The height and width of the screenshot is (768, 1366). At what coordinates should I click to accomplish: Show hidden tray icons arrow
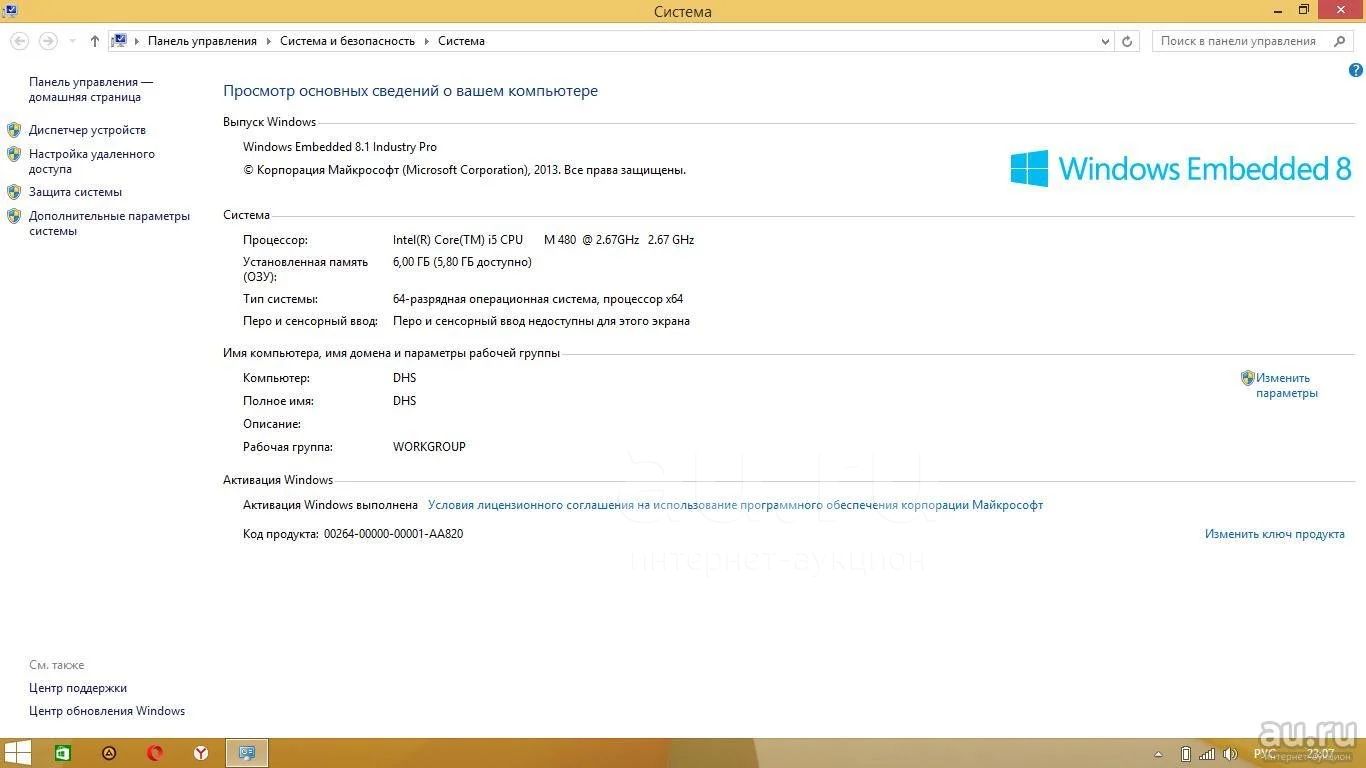tap(1159, 754)
